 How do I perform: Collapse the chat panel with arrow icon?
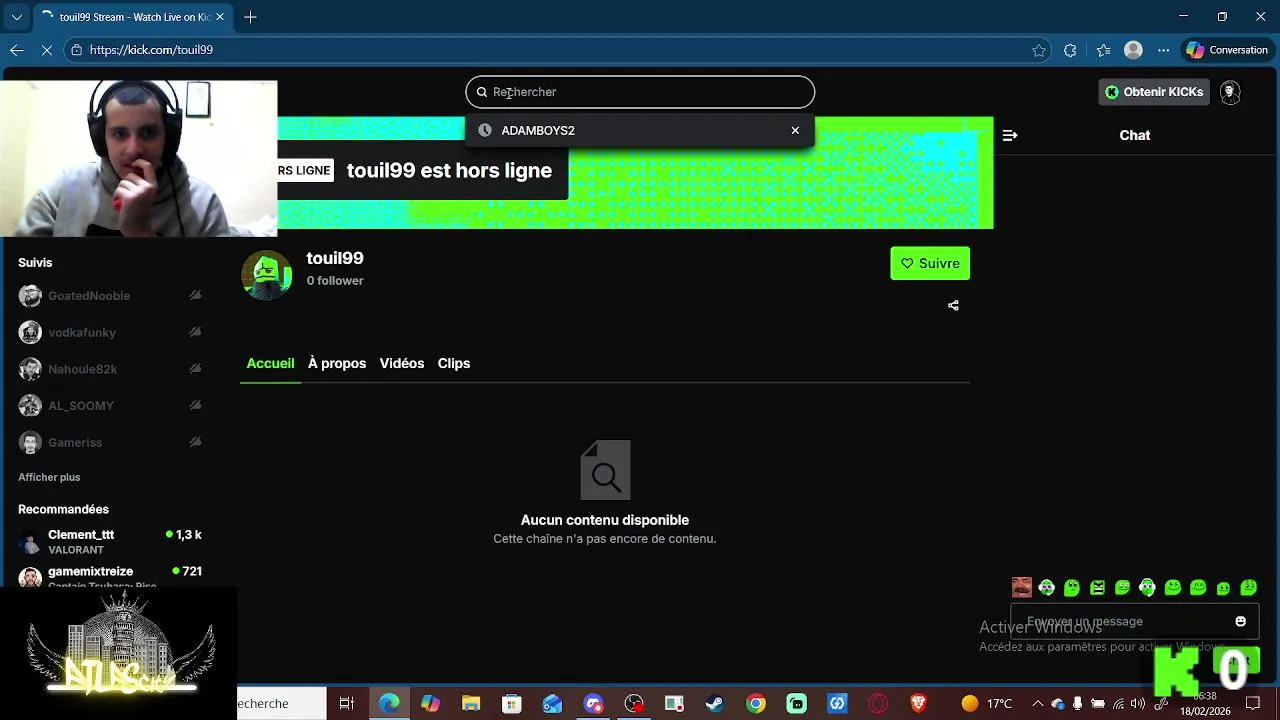[x=1010, y=135]
